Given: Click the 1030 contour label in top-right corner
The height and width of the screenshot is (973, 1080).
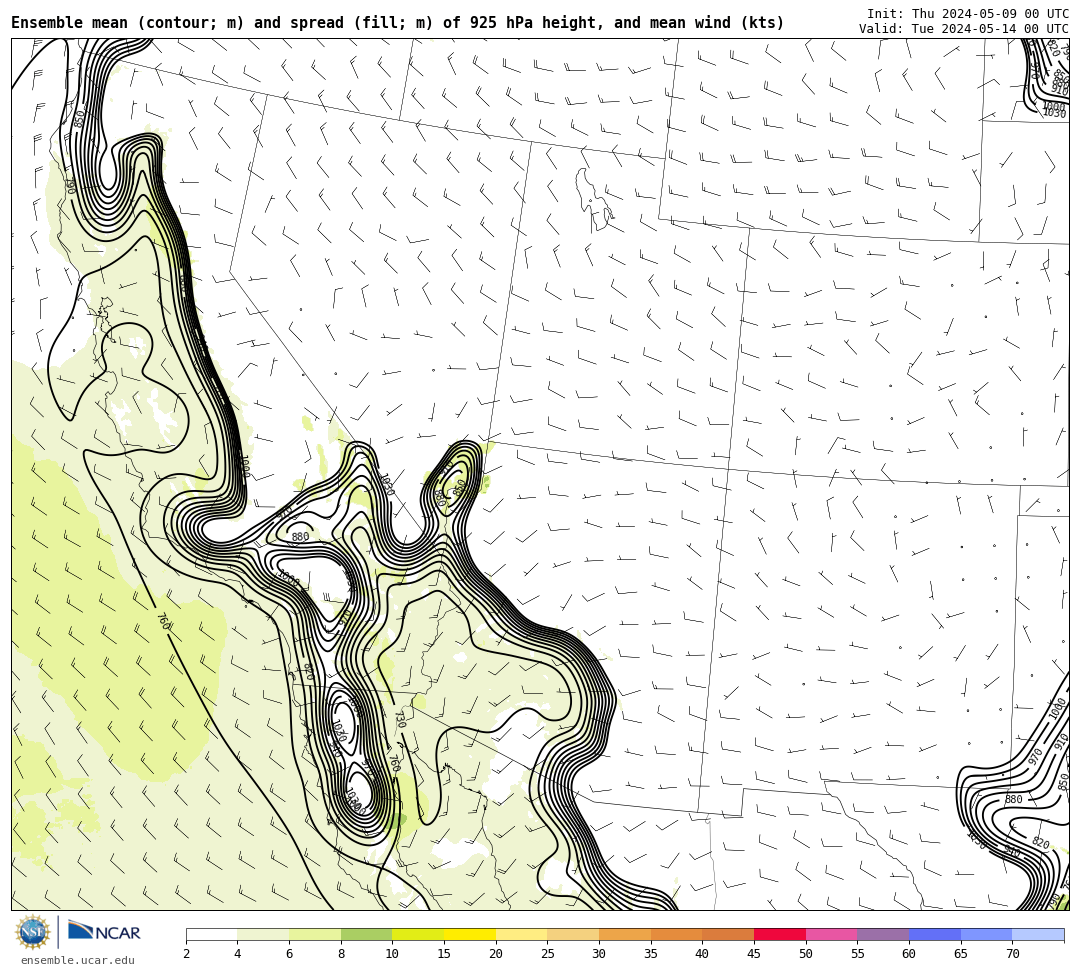Looking at the screenshot, I should [1055, 113].
